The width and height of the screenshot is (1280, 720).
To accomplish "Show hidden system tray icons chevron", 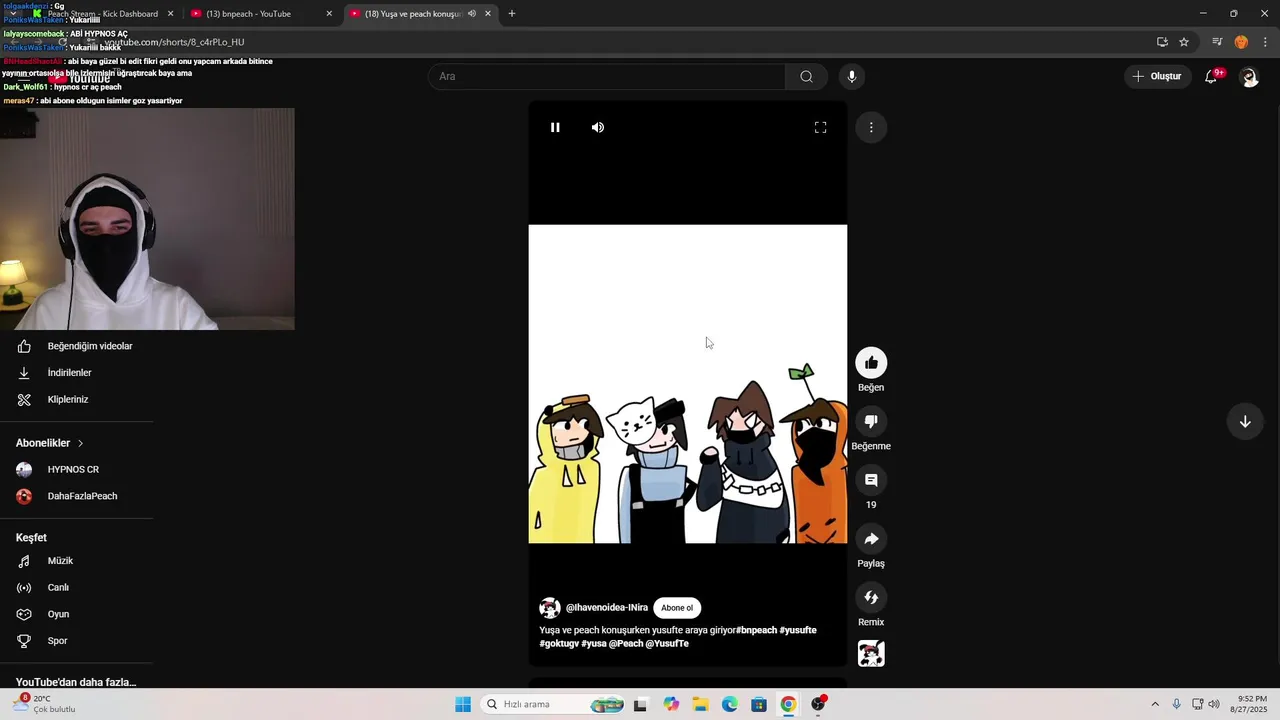I will coord(1155,704).
